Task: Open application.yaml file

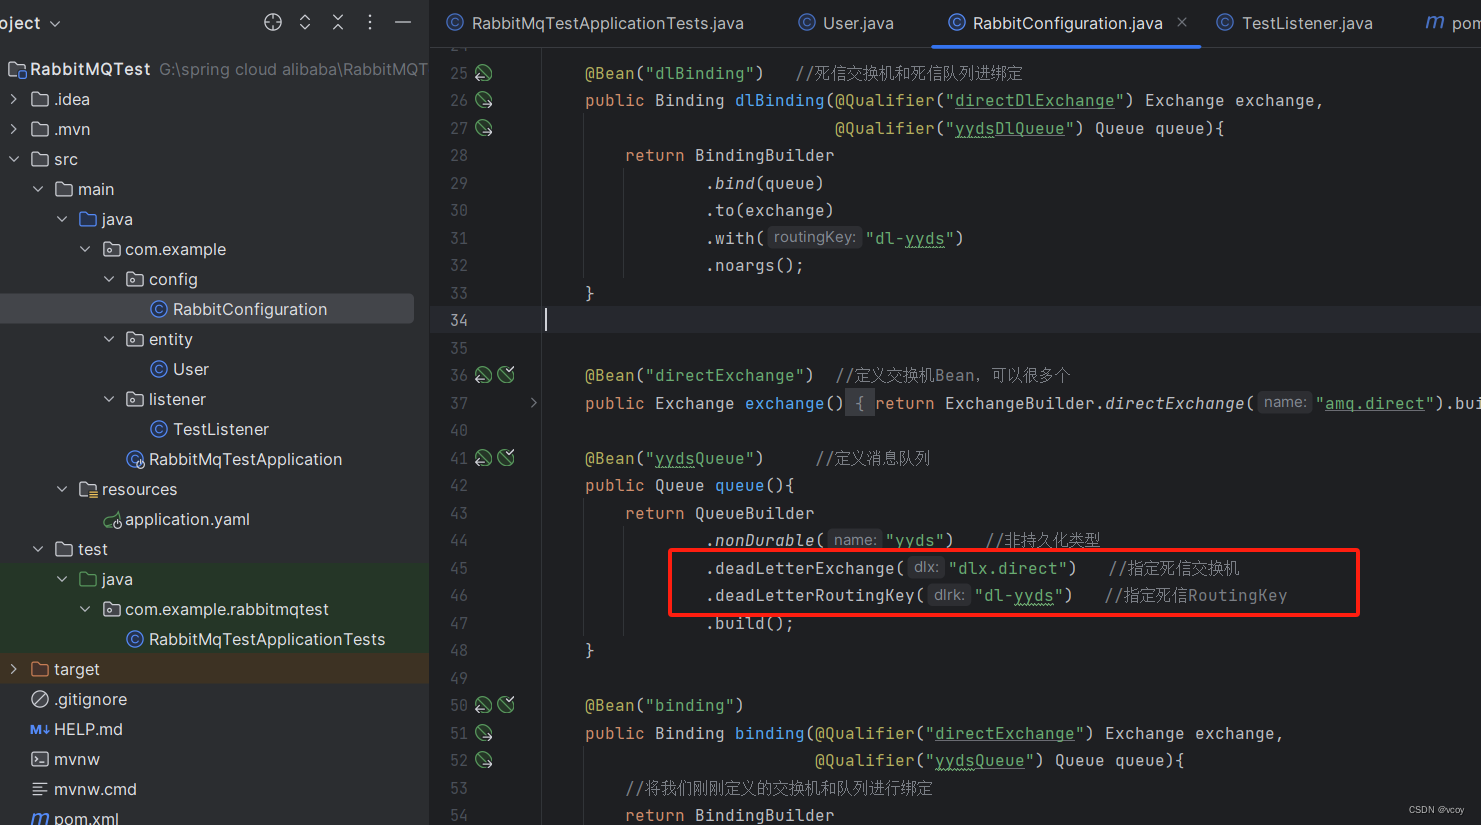Action: pyautogui.click(x=176, y=519)
